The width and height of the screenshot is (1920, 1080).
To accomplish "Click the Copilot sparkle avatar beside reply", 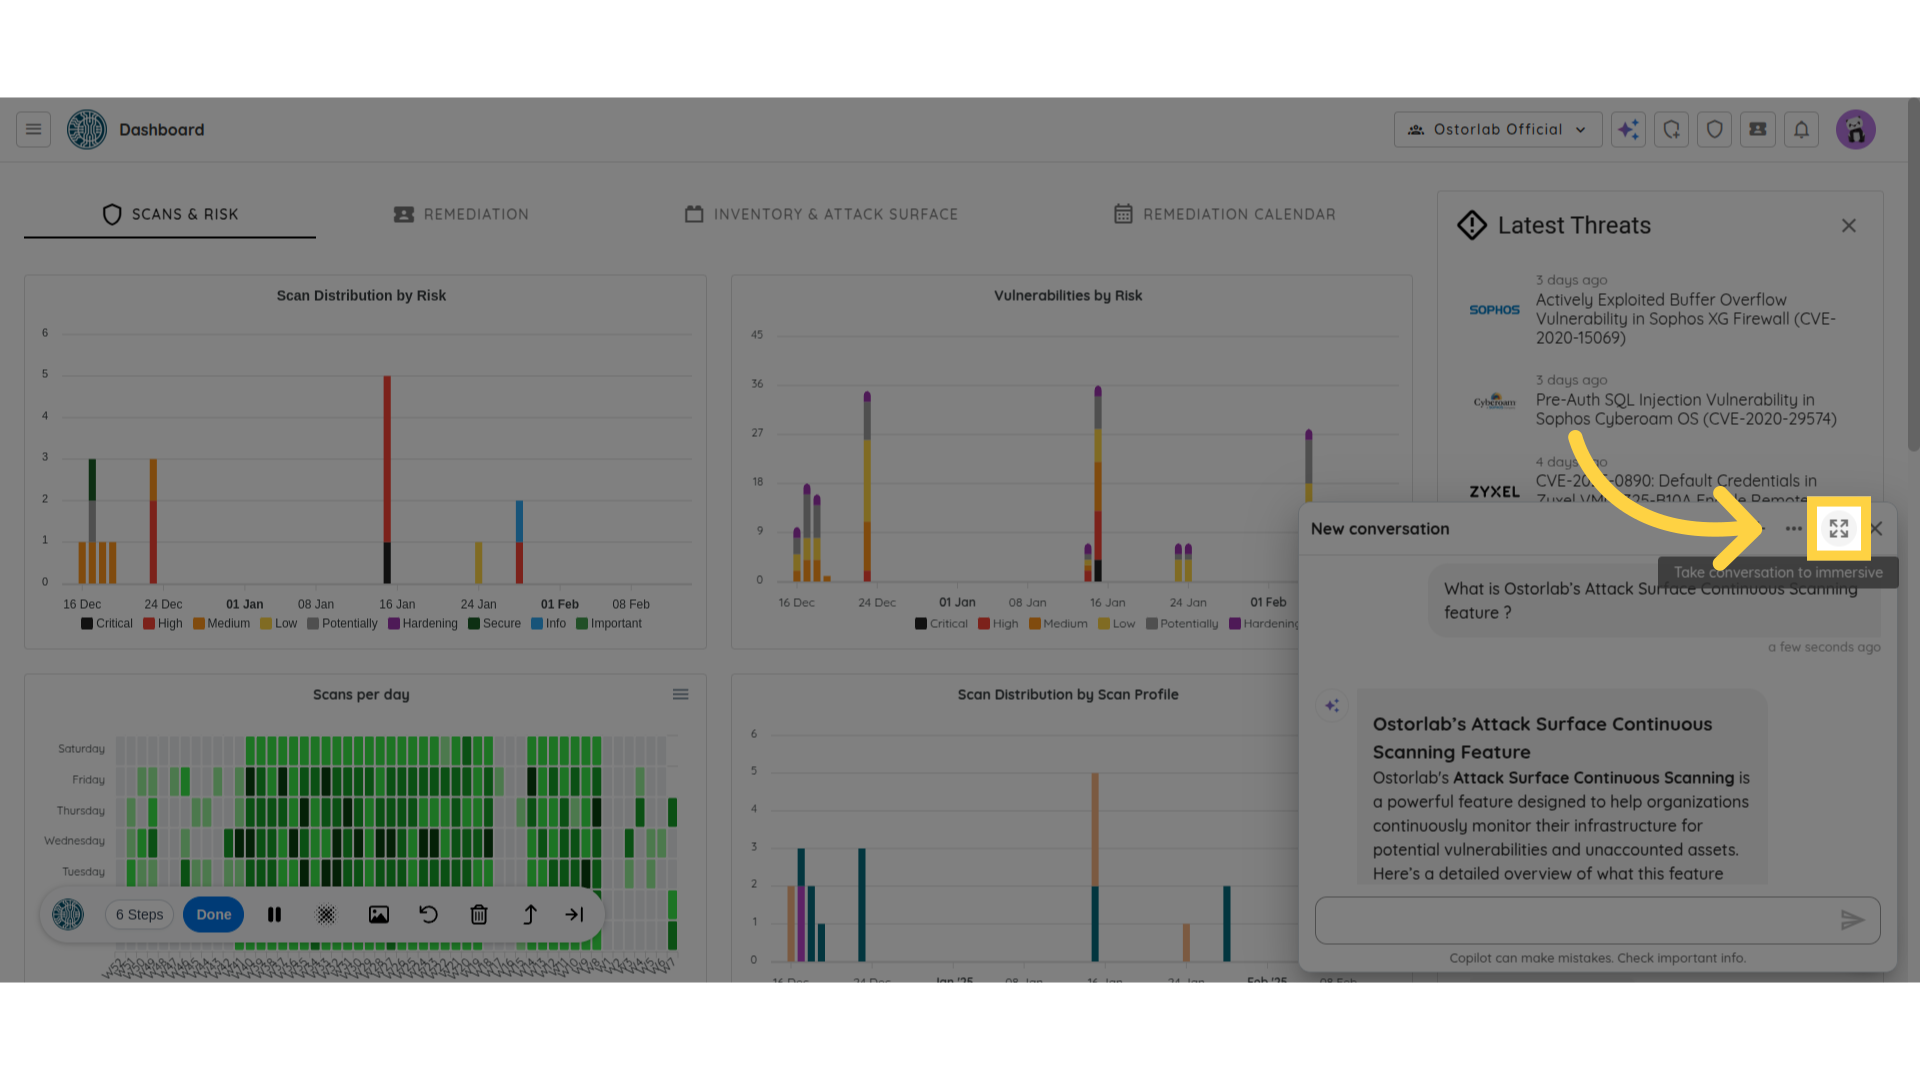I will coord(1332,706).
